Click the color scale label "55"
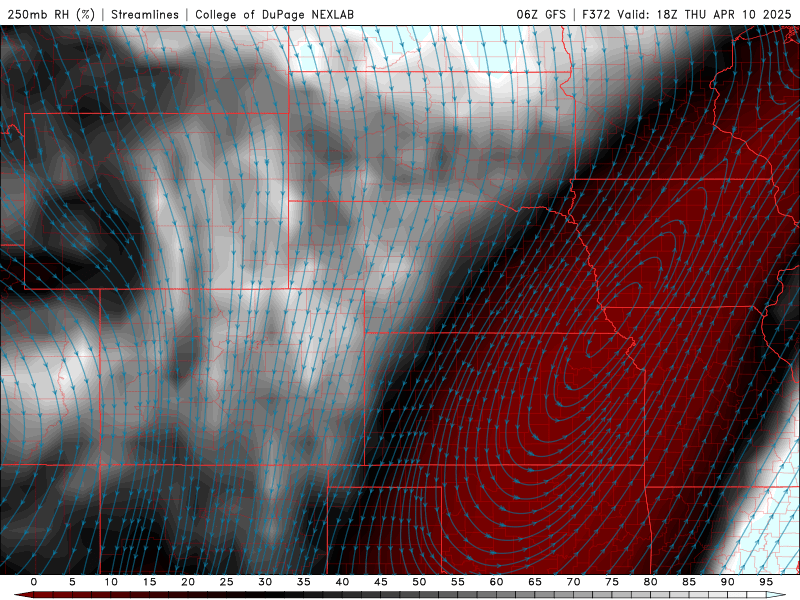The height and width of the screenshot is (600, 800). pyautogui.click(x=458, y=582)
